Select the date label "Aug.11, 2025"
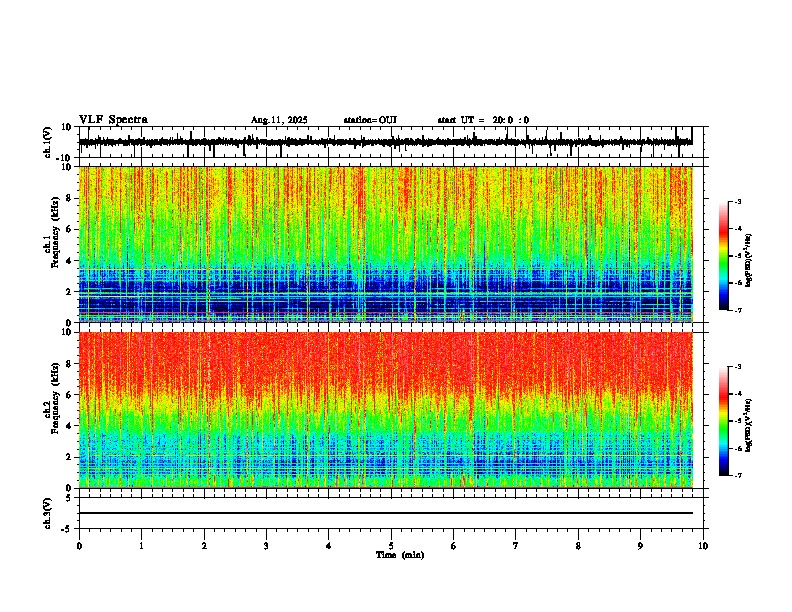This screenshot has width=792, height=612. click(279, 120)
